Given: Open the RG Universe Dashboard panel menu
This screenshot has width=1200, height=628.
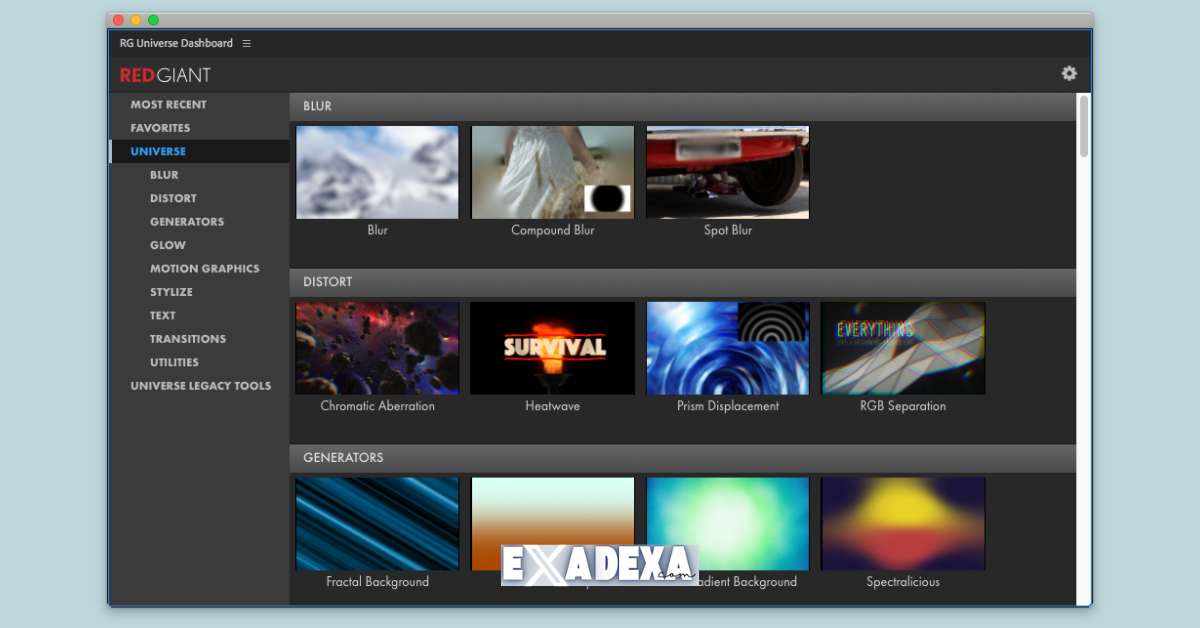Looking at the screenshot, I should [x=247, y=43].
